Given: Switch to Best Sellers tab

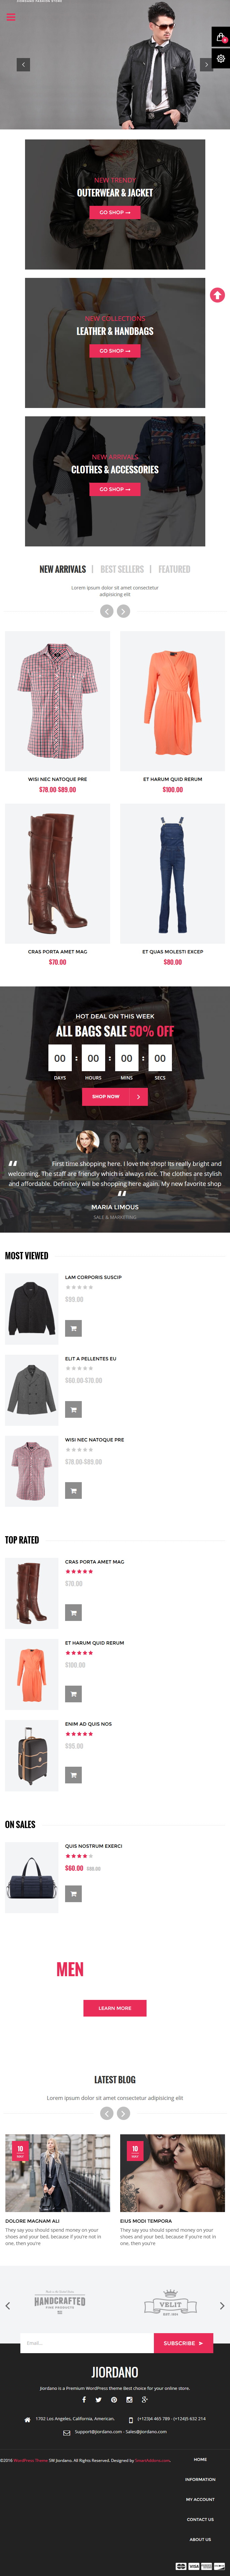Looking at the screenshot, I should pyautogui.click(x=122, y=569).
